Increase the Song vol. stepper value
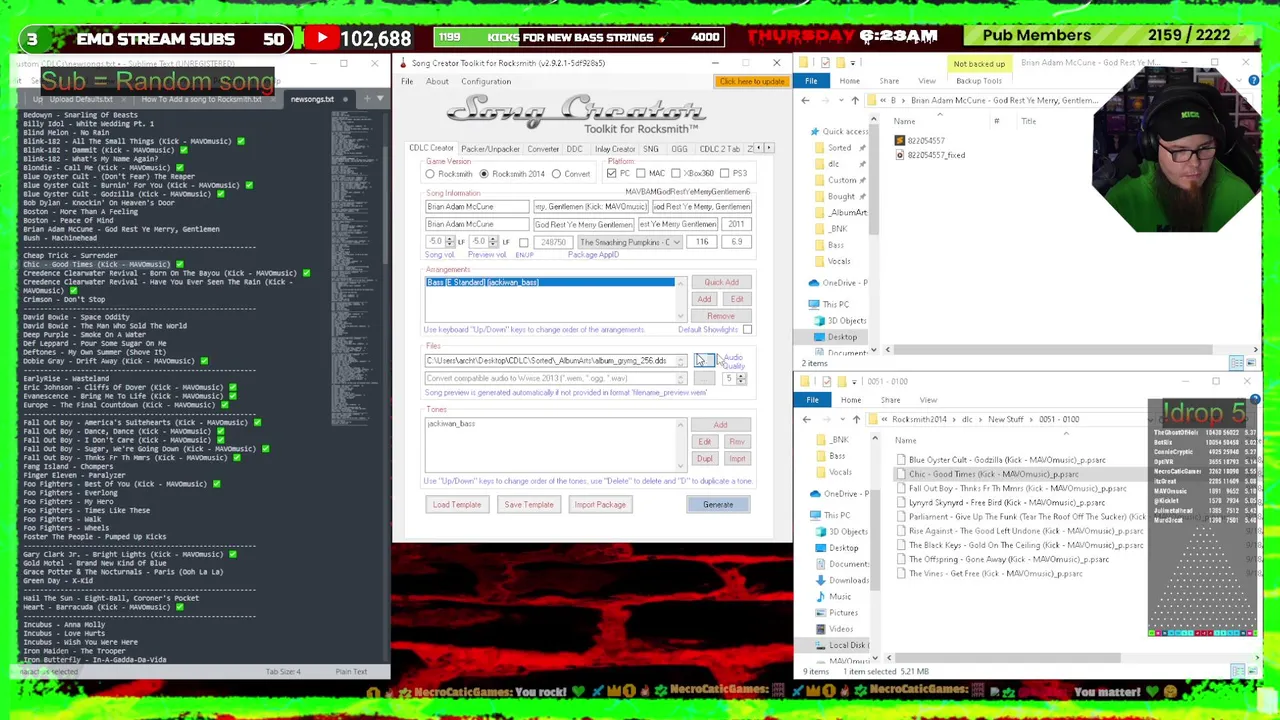 pos(449,240)
